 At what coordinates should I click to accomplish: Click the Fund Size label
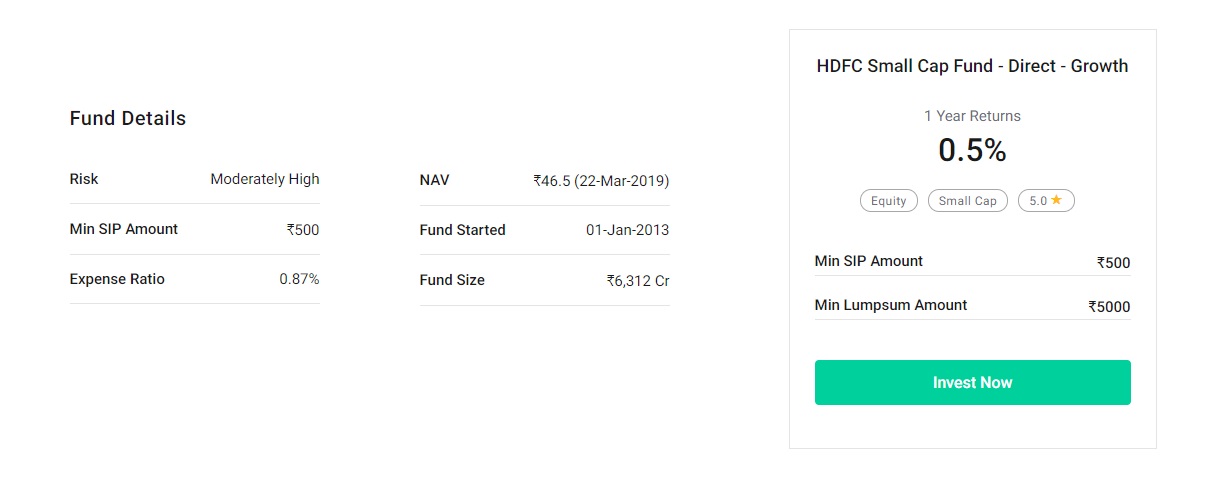coord(452,280)
